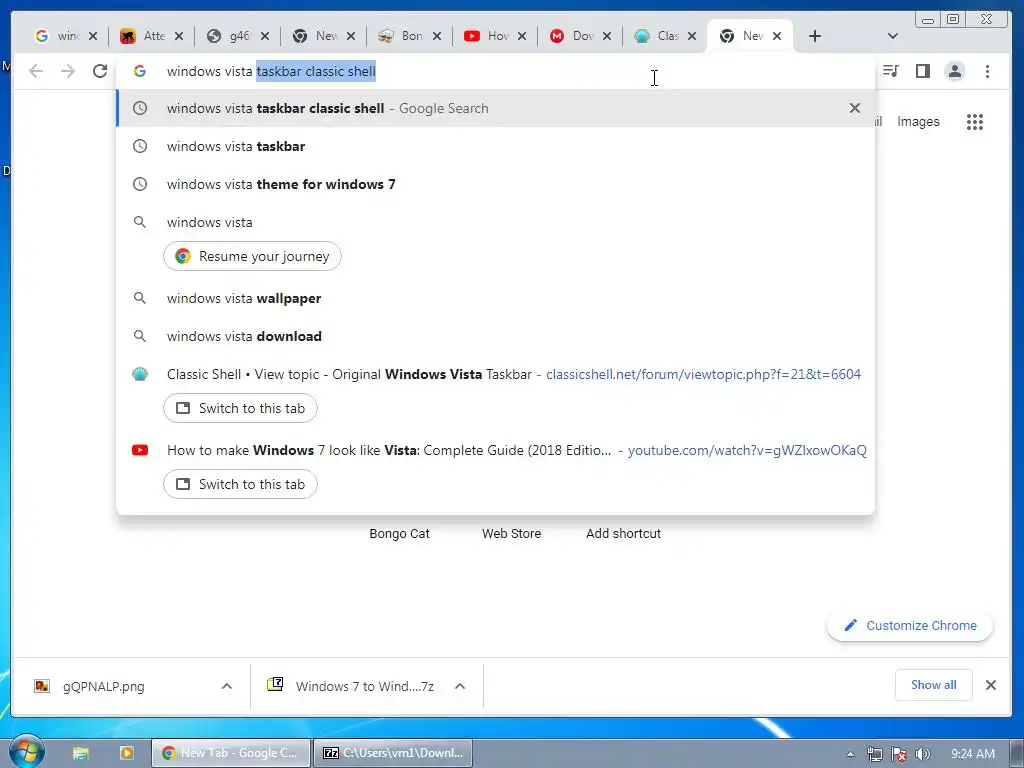Switch to the YouTube tab via button
Screen dimensions: 1024x768
240,484
